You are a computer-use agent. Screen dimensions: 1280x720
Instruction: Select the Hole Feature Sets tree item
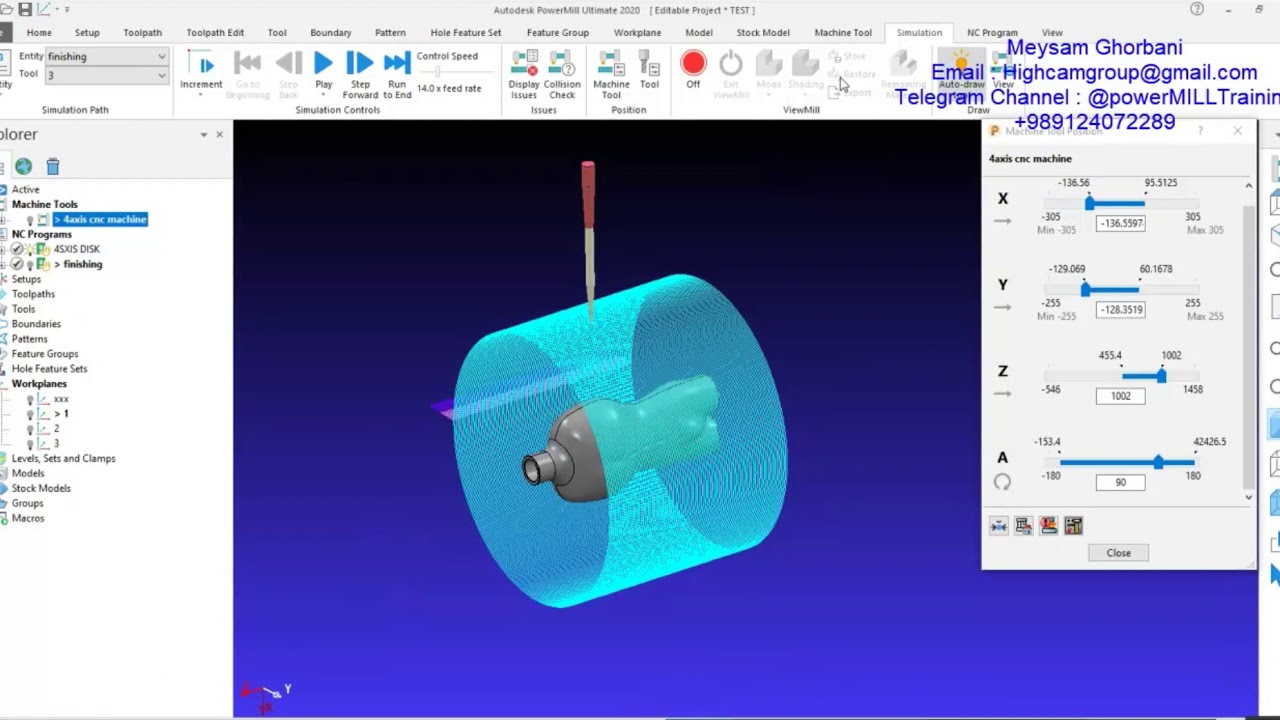pos(49,369)
